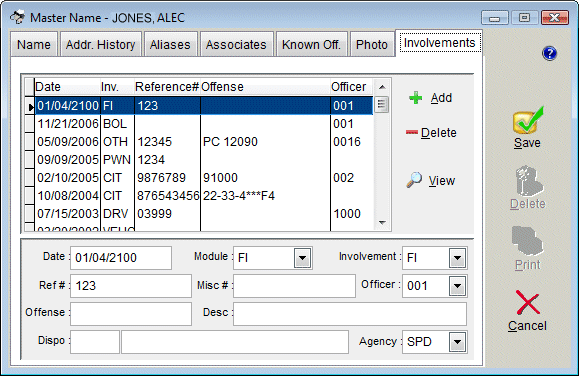The height and width of the screenshot is (376, 579).
Task: Expand the Involvement dropdown
Action: click(457, 257)
